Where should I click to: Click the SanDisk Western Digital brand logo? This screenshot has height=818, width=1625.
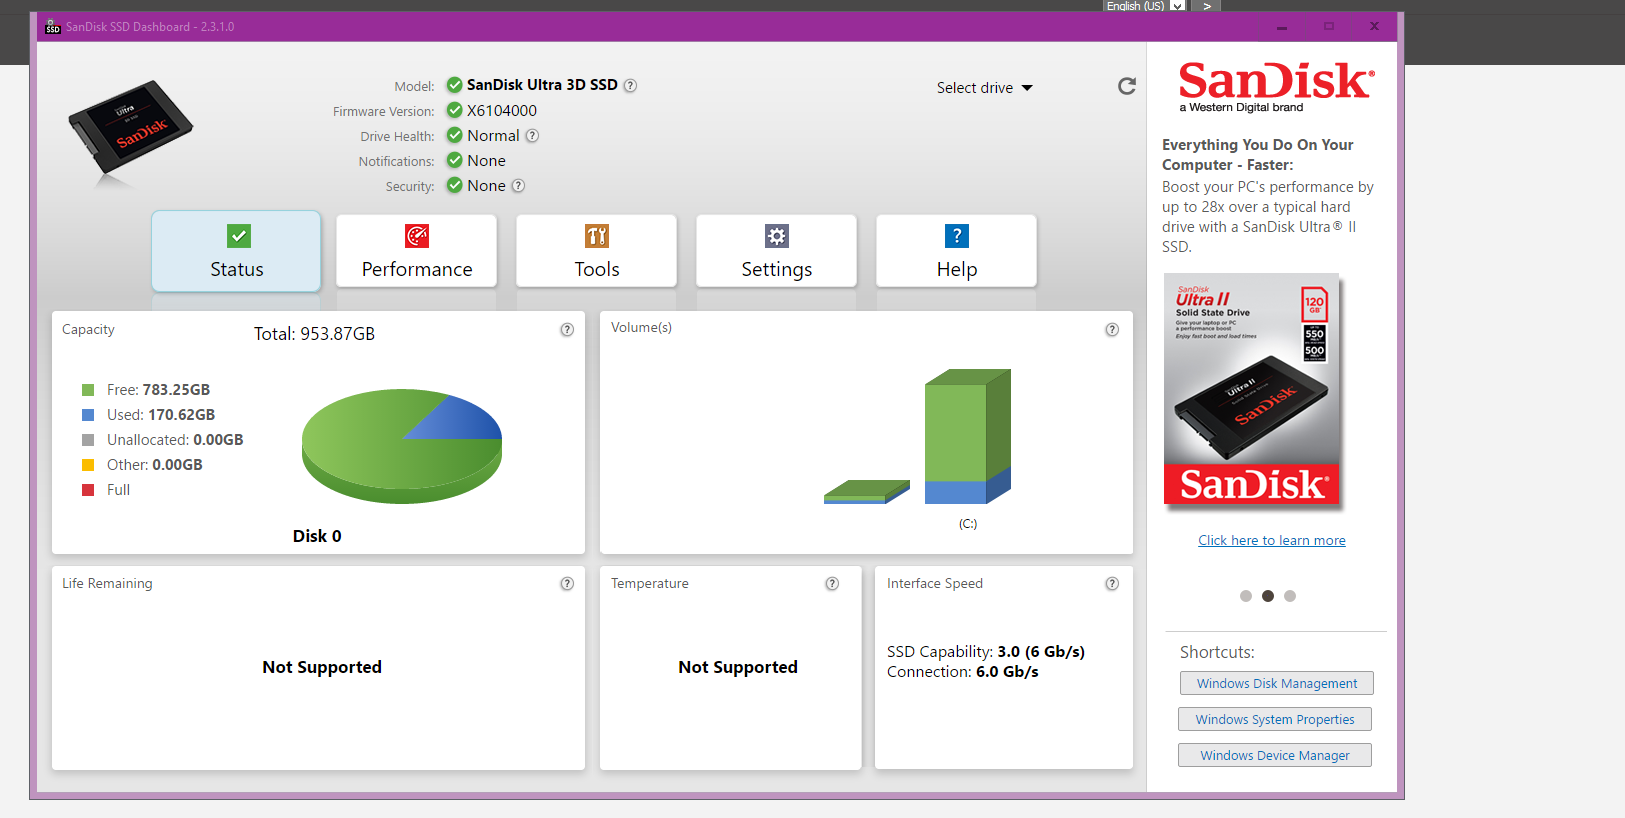click(x=1277, y=87)
